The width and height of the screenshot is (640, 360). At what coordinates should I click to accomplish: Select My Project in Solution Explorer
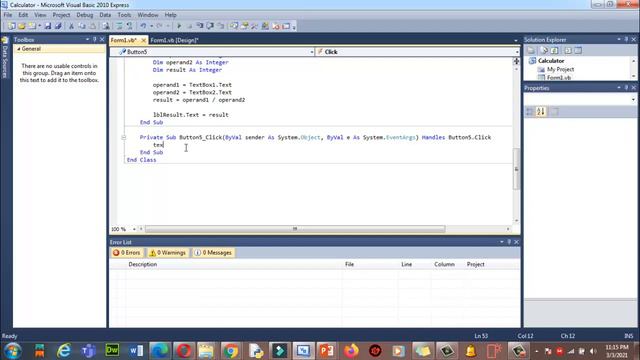coord(560,69)
